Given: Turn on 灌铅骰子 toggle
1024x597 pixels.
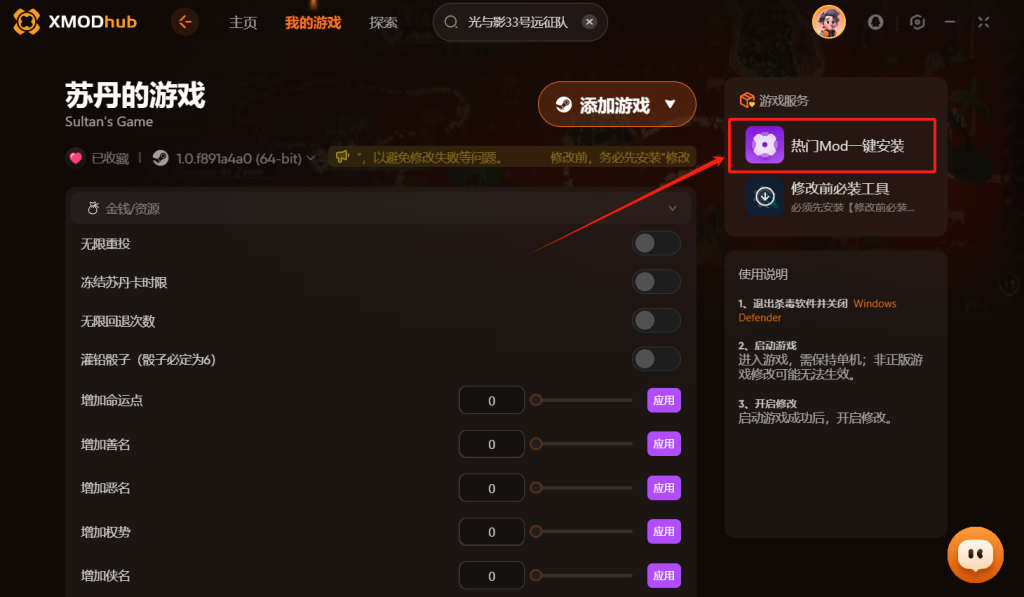Looking at the screenshot, I should (656, 359).
